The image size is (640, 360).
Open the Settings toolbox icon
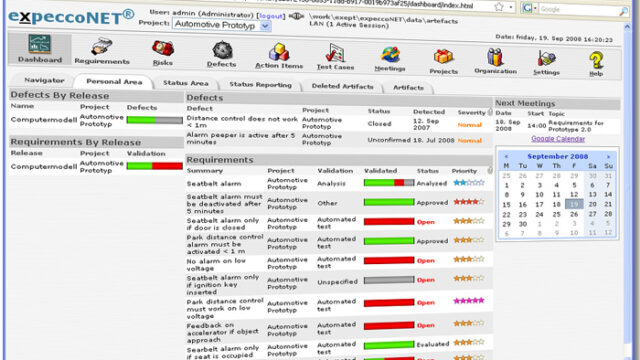point(547,59)
